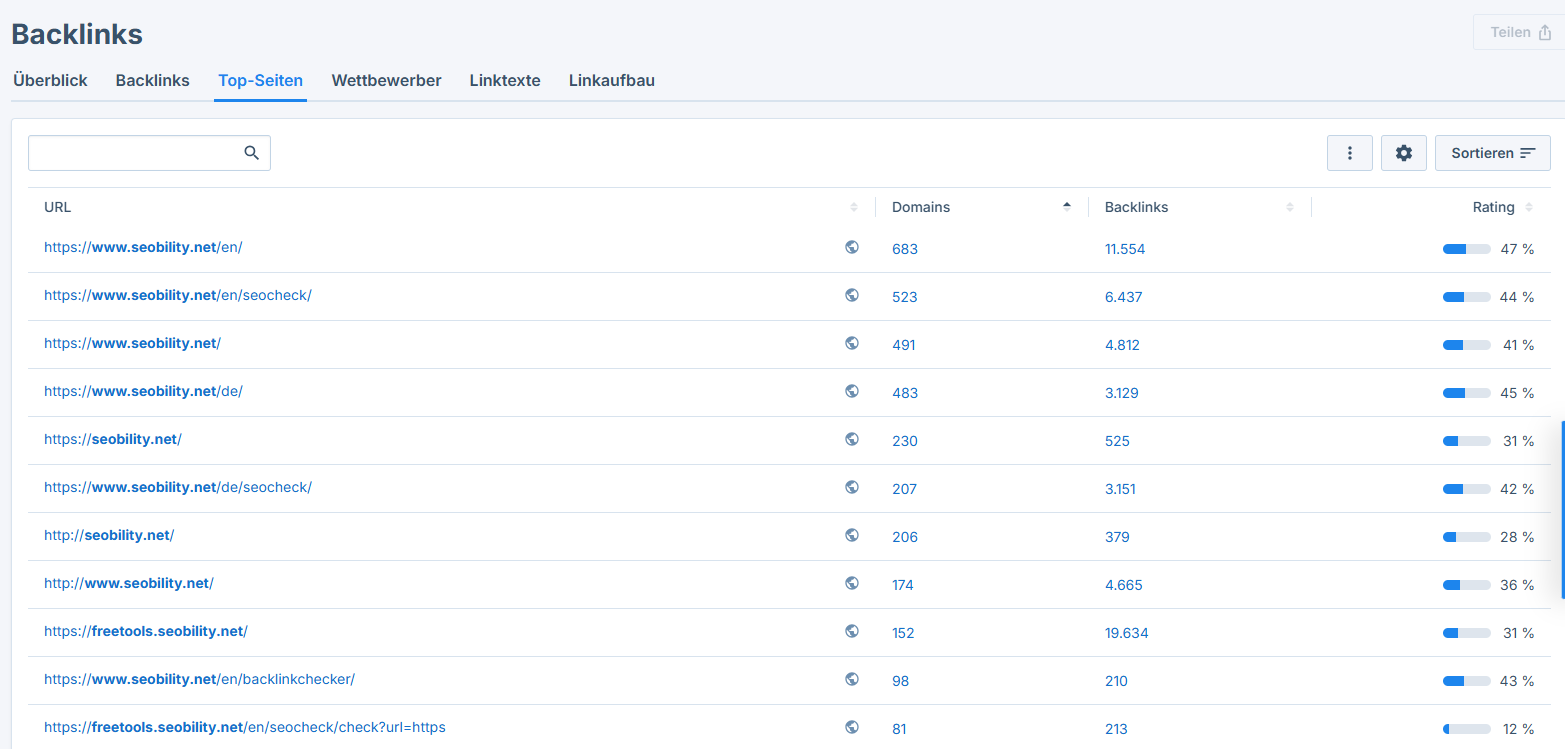
Task: Open link https://seobility.net/
Action: [113, 439]
